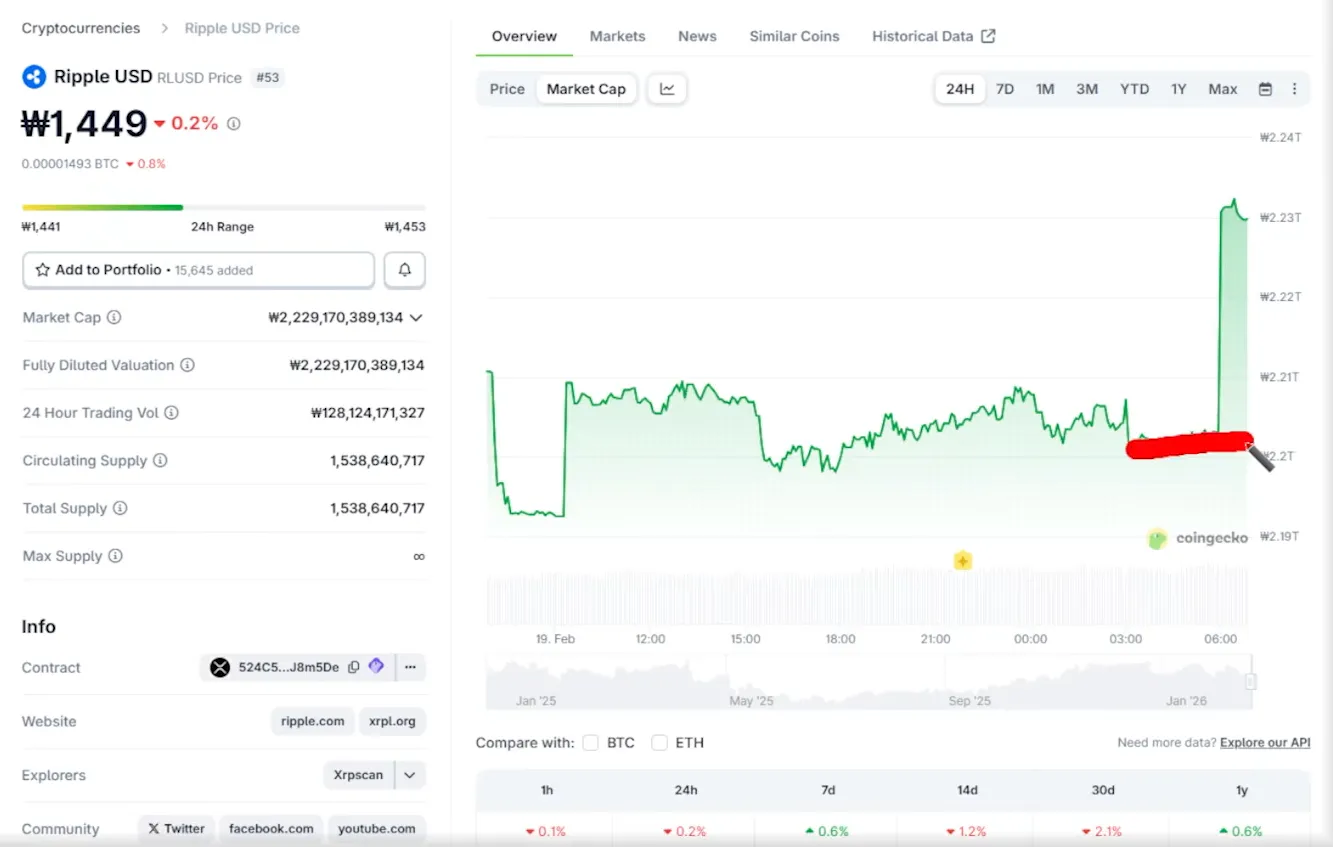Click the chart range slider right handle
Screen dimensions: 1333x847
click(1250, 682)
